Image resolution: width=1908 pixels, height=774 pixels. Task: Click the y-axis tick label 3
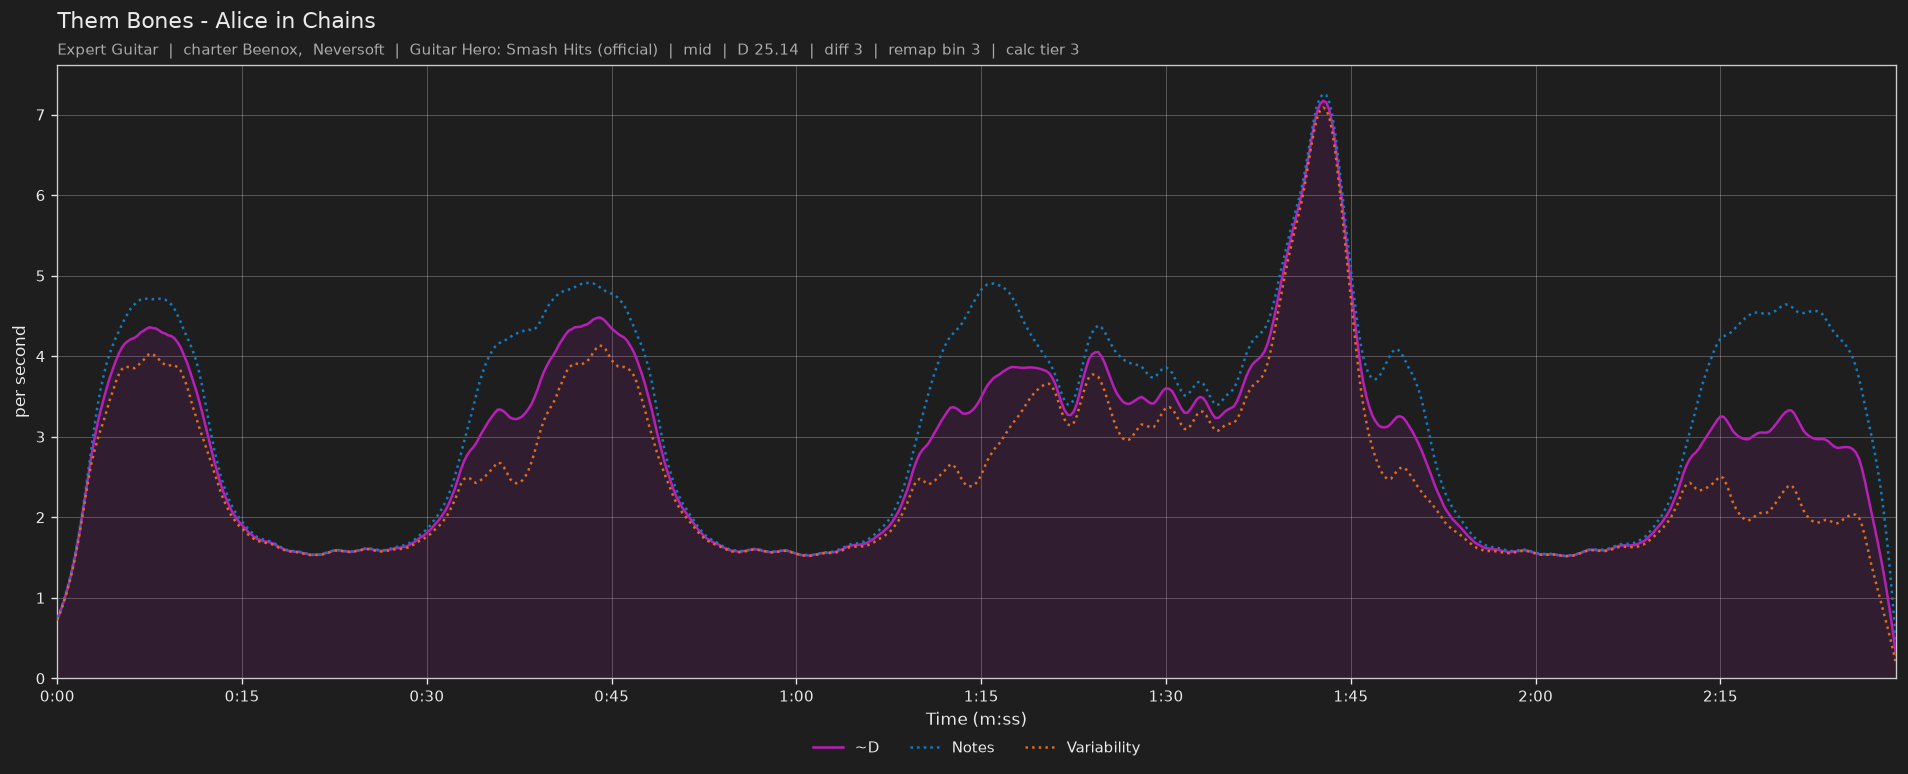coord(42,438)
